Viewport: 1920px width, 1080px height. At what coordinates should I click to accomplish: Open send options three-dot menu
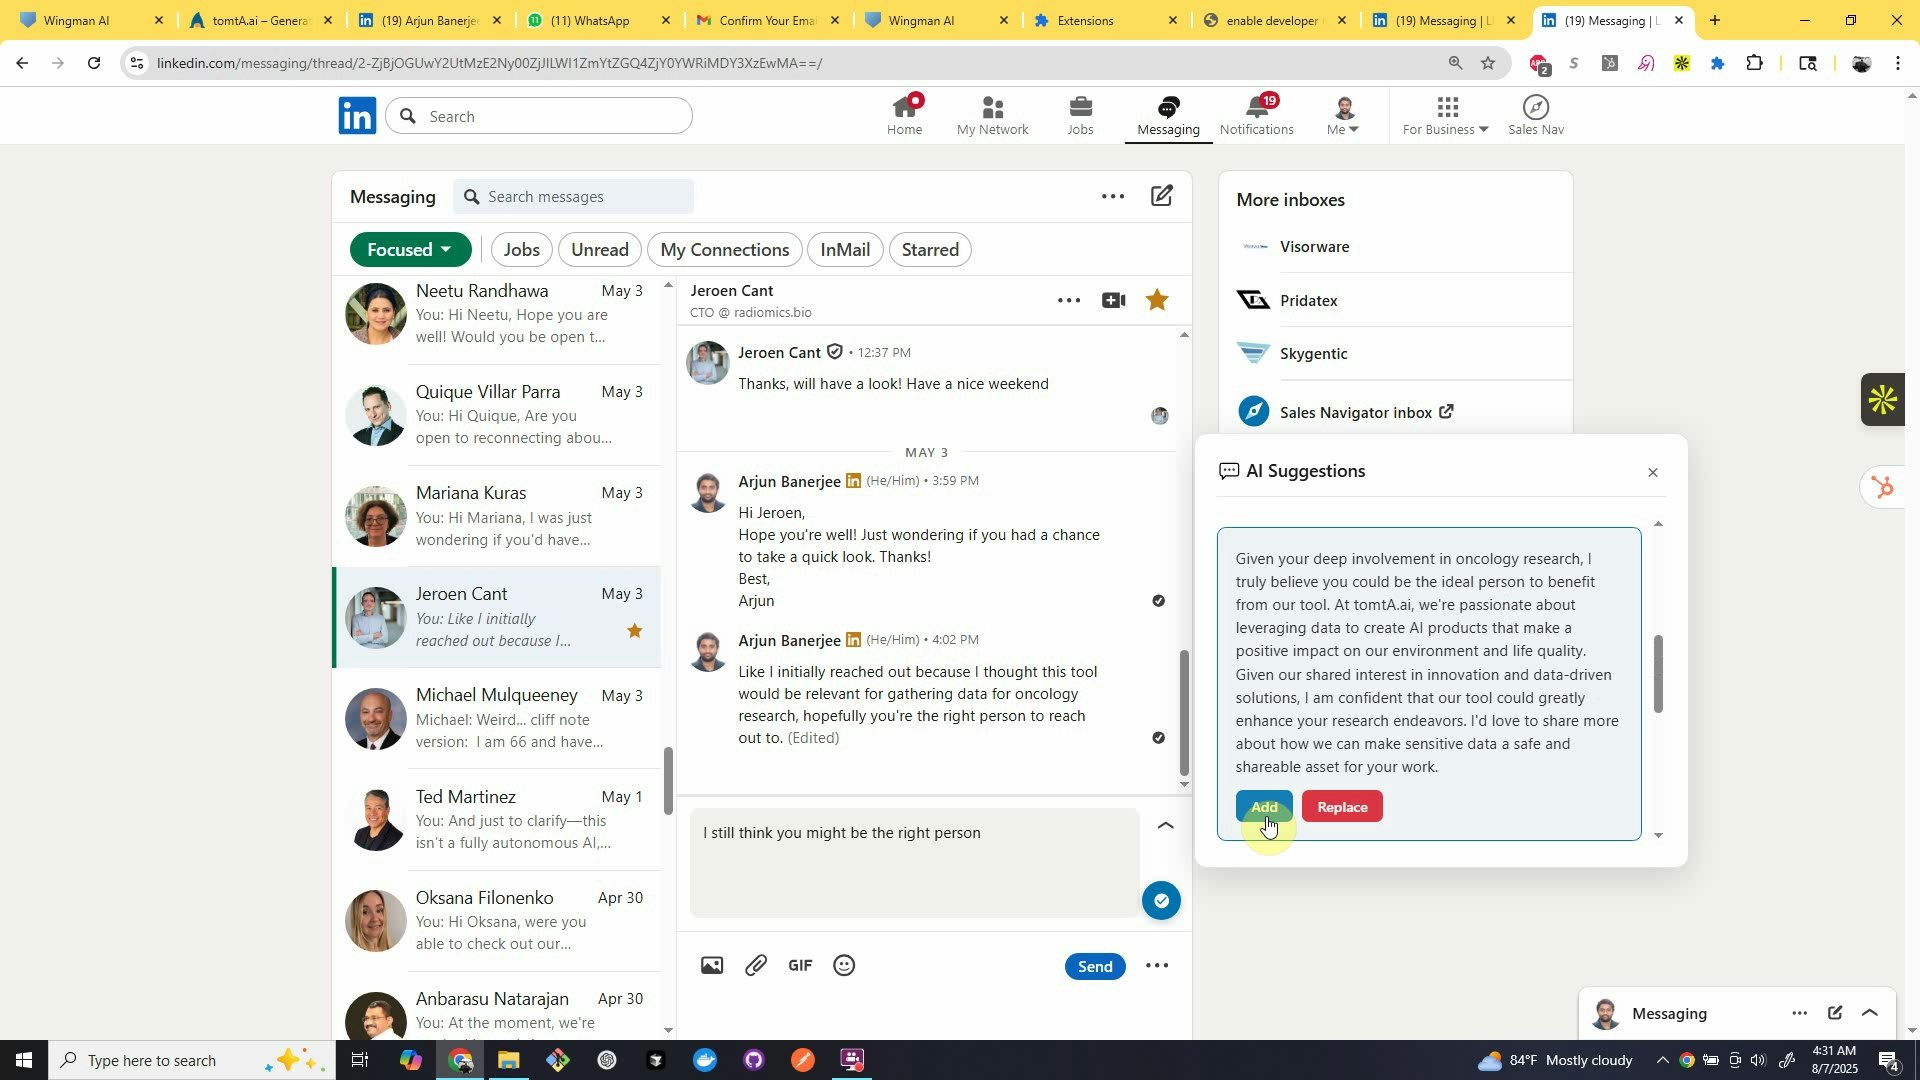[x=1157, y=966]
